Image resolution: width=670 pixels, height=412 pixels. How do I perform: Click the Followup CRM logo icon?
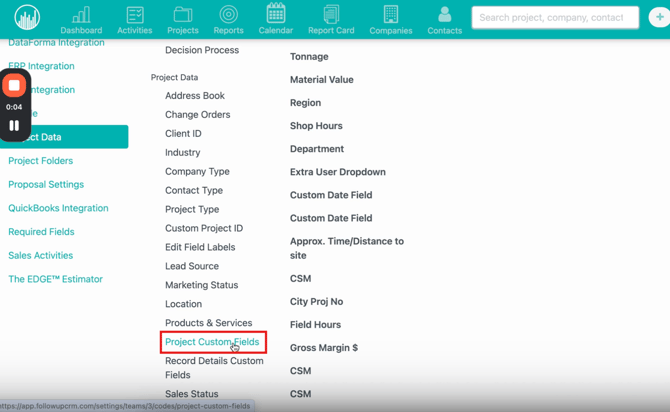(x=27, y=18)
